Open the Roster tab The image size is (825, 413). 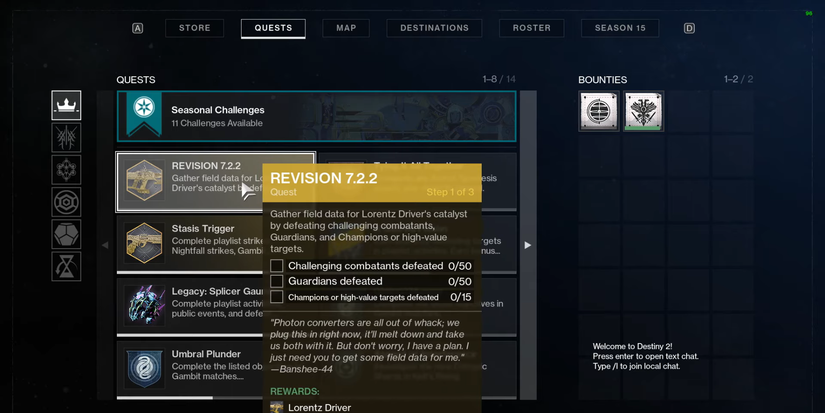click(x=531, y=28)
